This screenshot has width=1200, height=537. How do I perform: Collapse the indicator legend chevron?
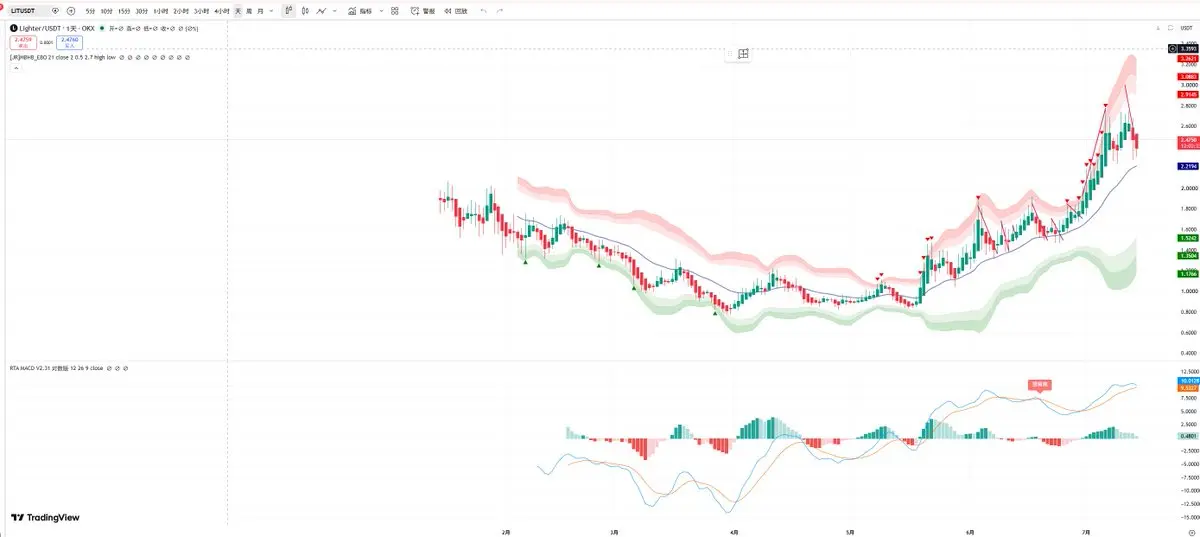(x=16, y=68)
